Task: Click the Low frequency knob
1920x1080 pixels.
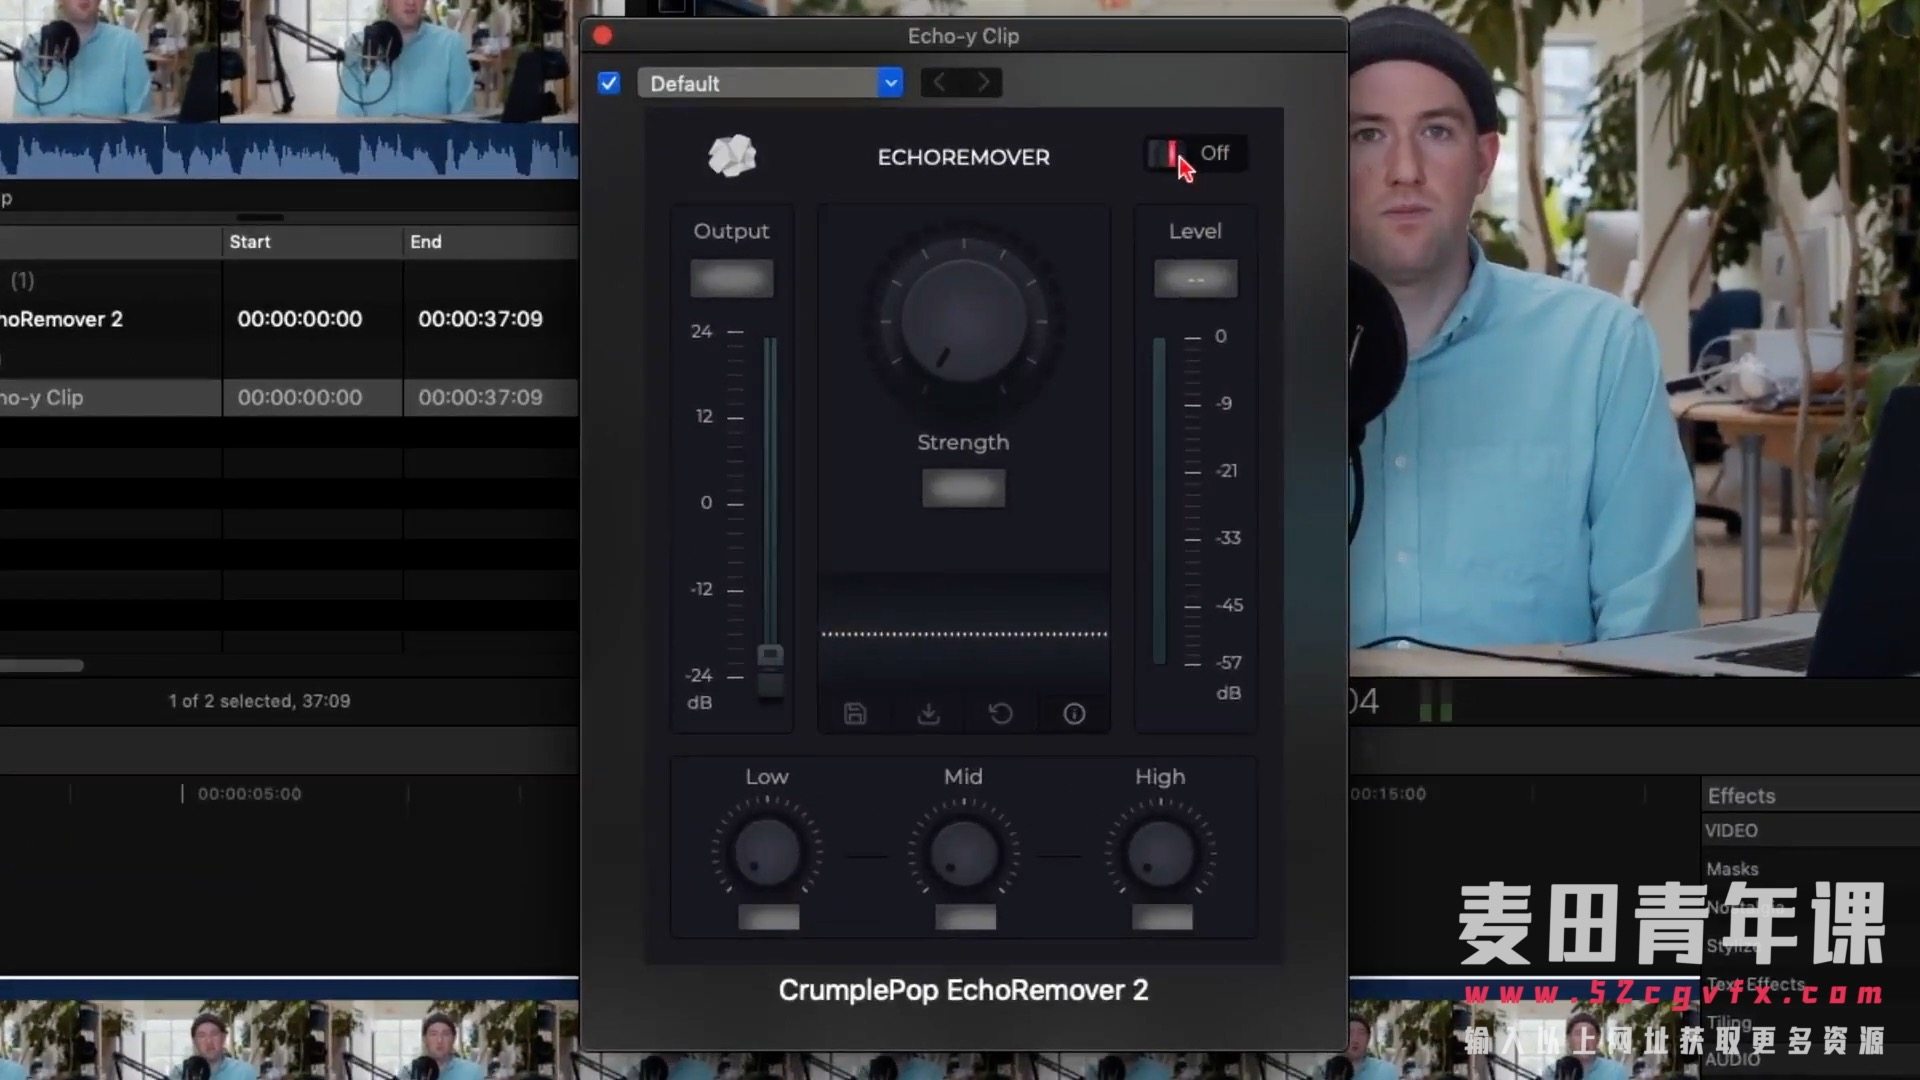Action: [x=767, y=853]
